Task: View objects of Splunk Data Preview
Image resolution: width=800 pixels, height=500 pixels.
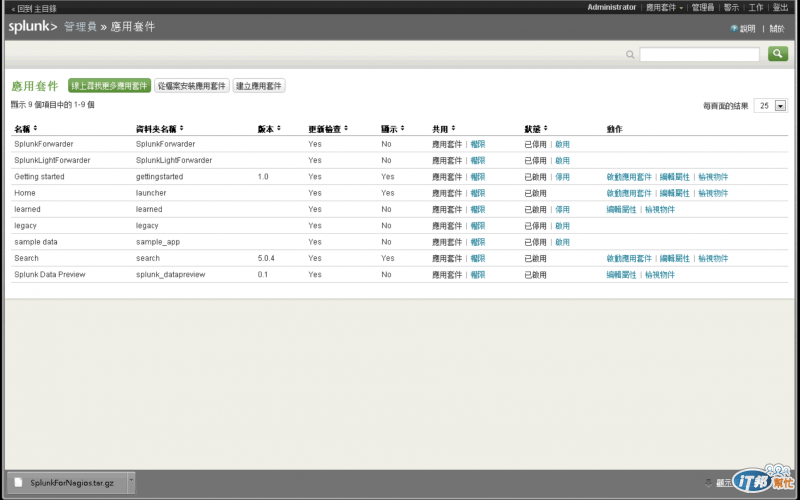Action: coord(660,275)
